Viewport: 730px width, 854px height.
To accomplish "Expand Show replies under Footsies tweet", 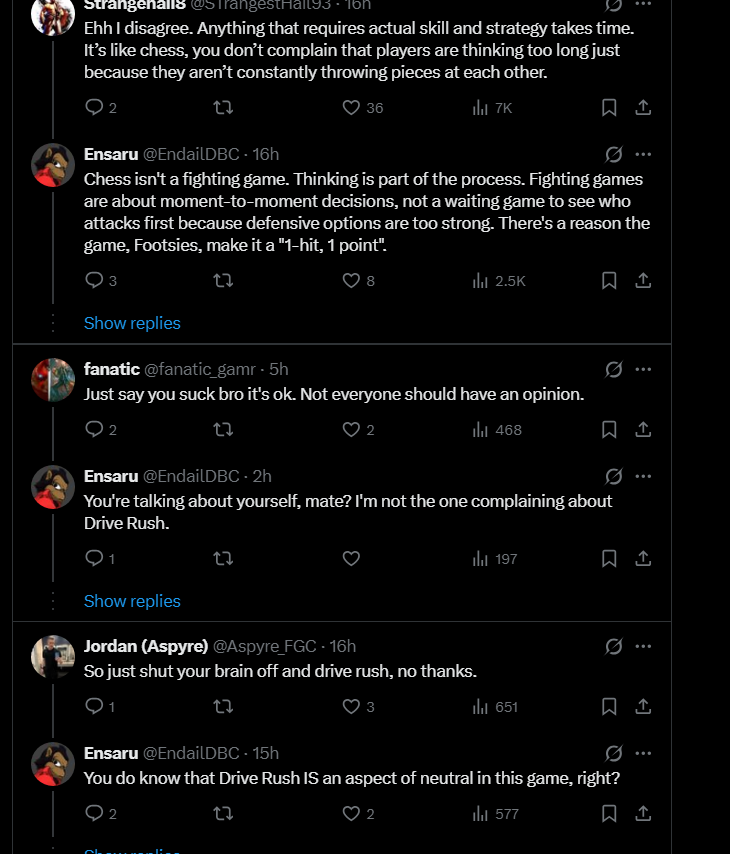I will (x=132, y=323).
